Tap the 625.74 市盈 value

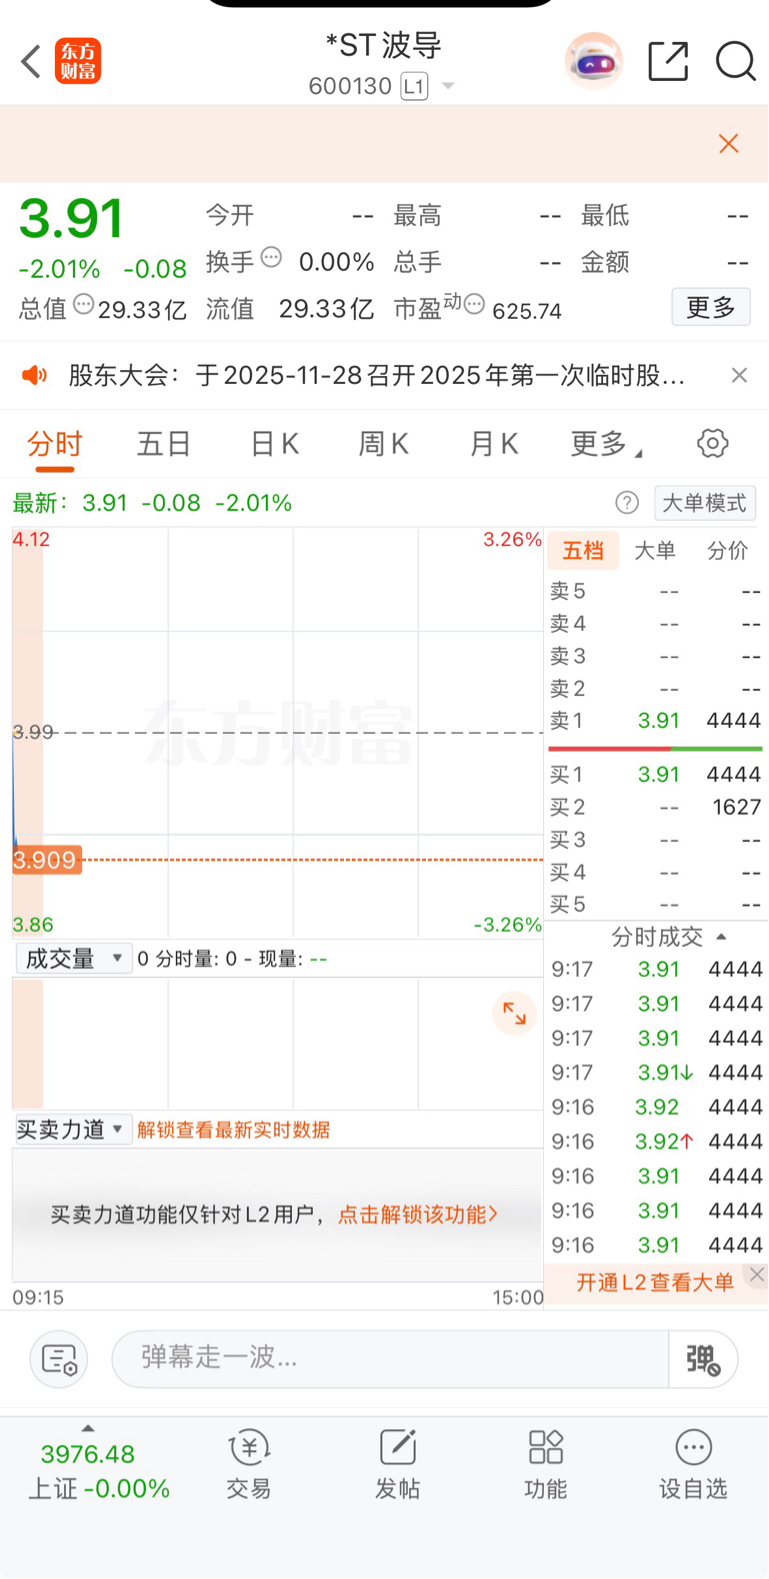point(527,310)
